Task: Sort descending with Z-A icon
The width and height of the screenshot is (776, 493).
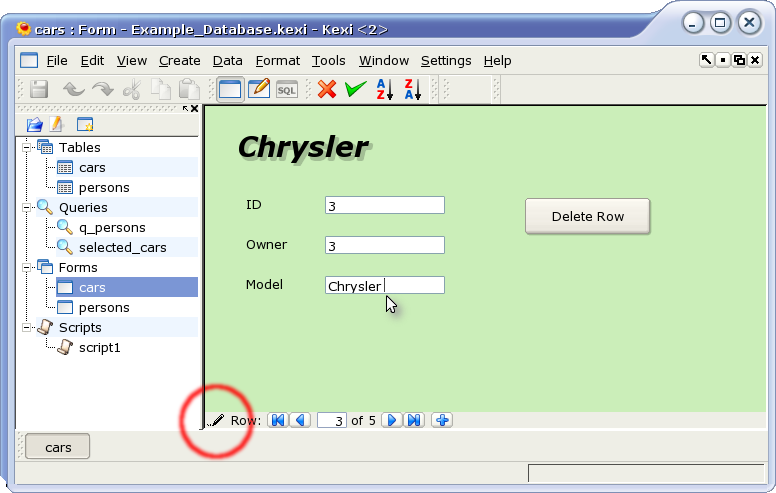Action: point(413,89)
